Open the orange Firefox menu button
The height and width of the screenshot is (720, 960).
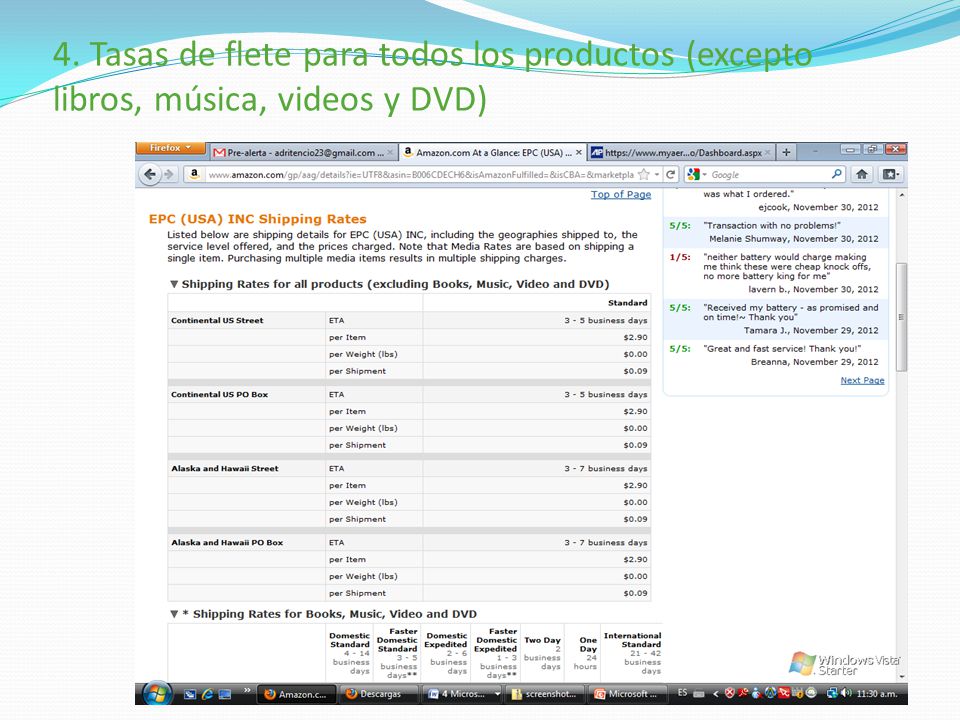coord(170,148)
